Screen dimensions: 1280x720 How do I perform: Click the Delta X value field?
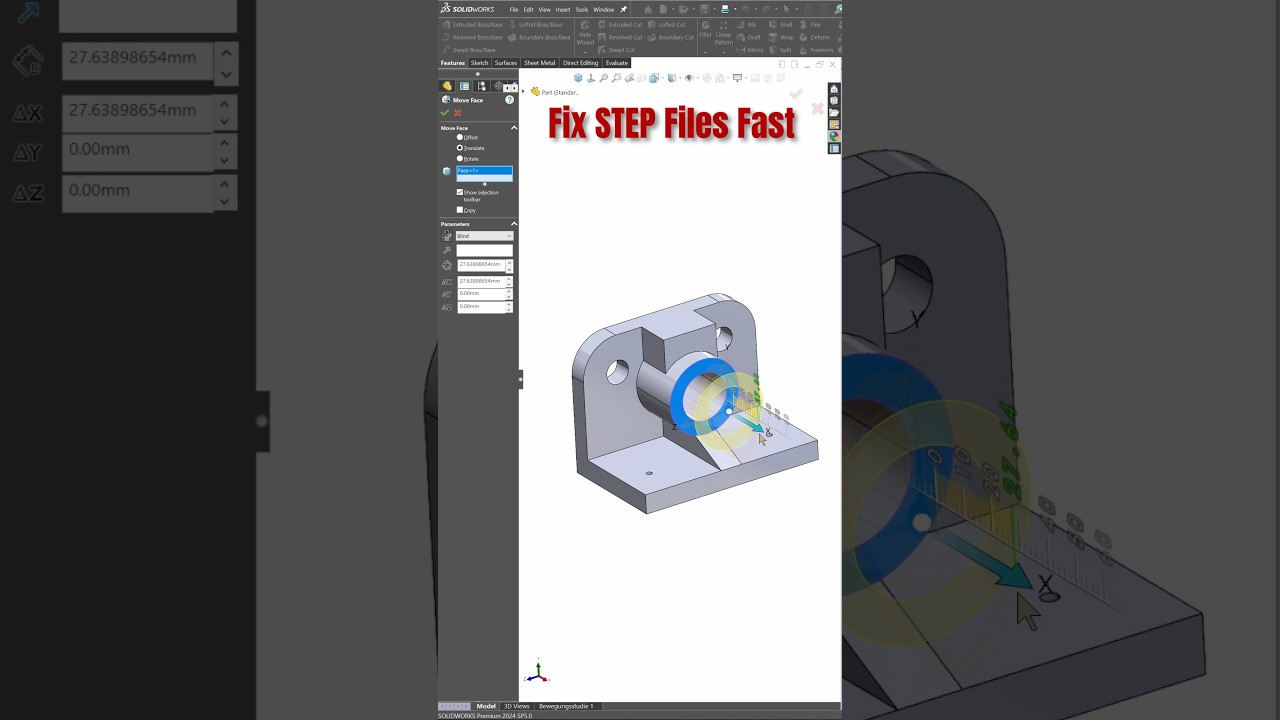[x=481, y=281]
